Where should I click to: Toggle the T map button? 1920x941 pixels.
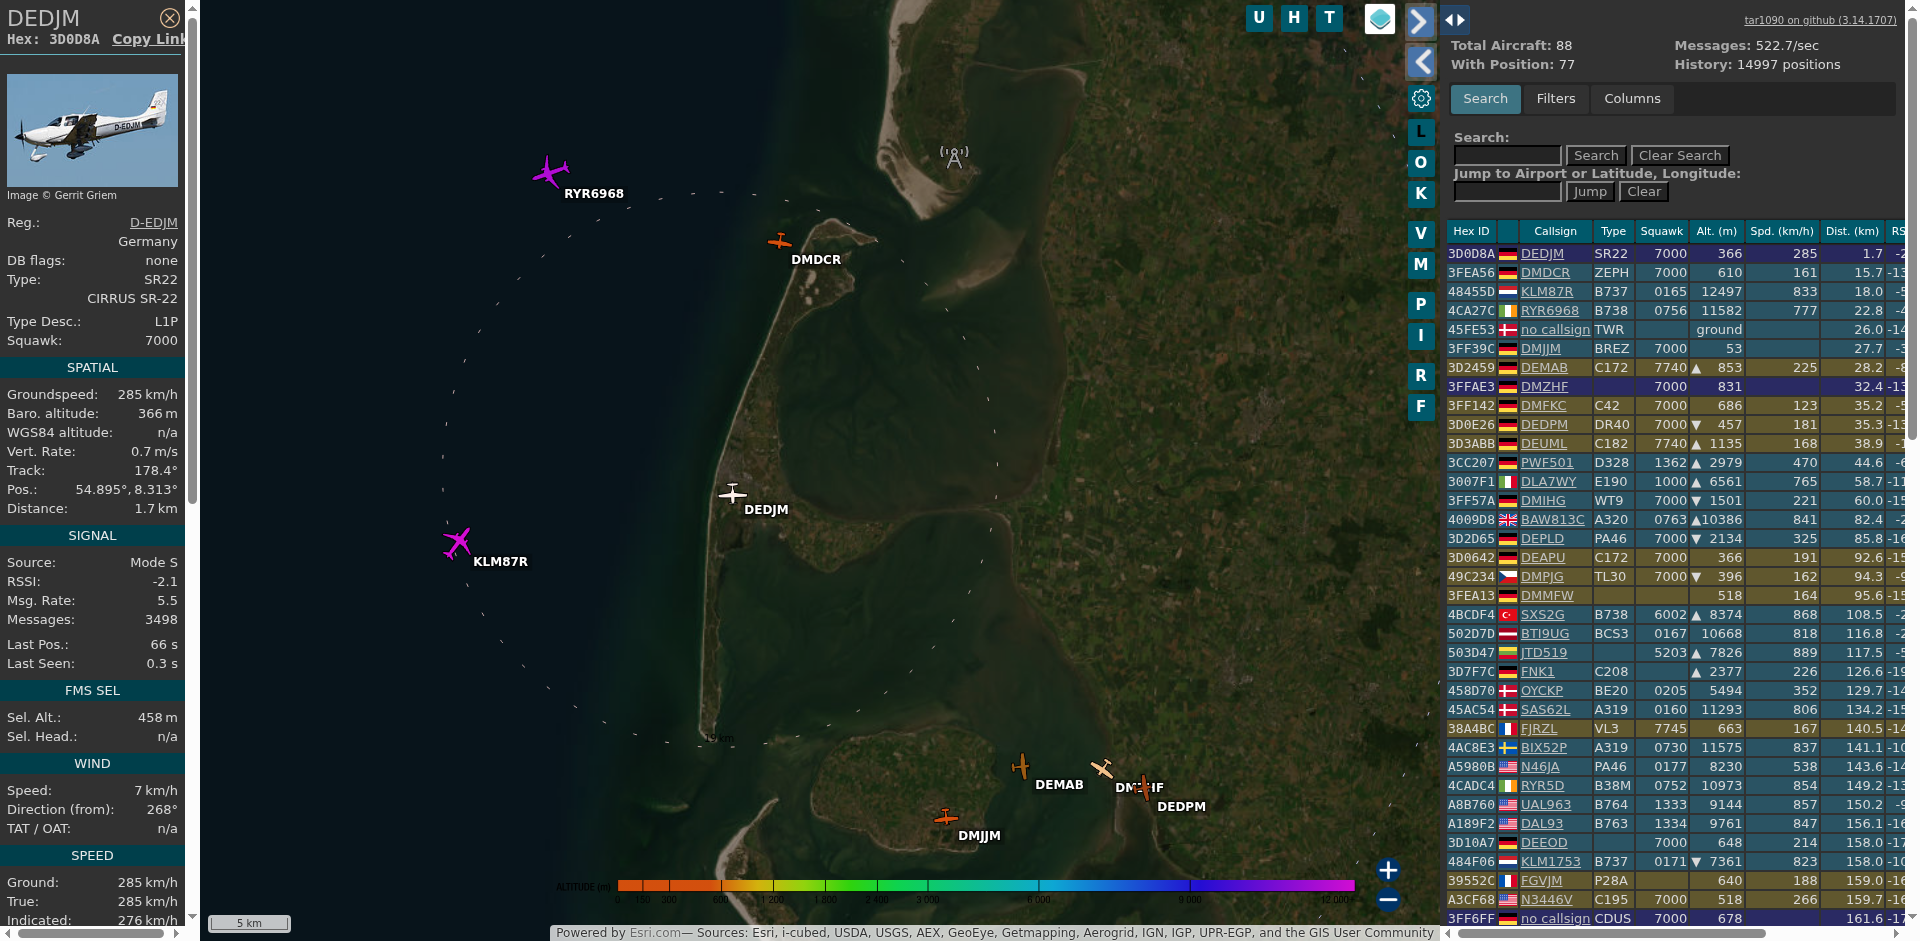pos(1329,18)
